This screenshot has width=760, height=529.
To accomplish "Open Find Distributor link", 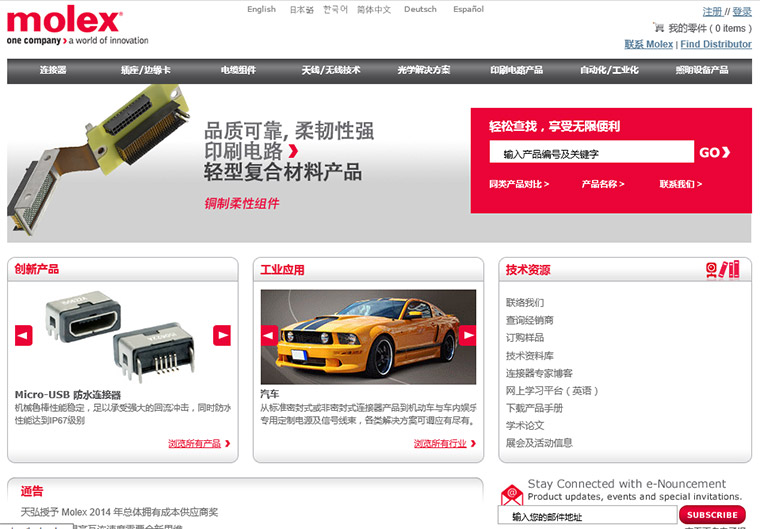I will 716,44.
